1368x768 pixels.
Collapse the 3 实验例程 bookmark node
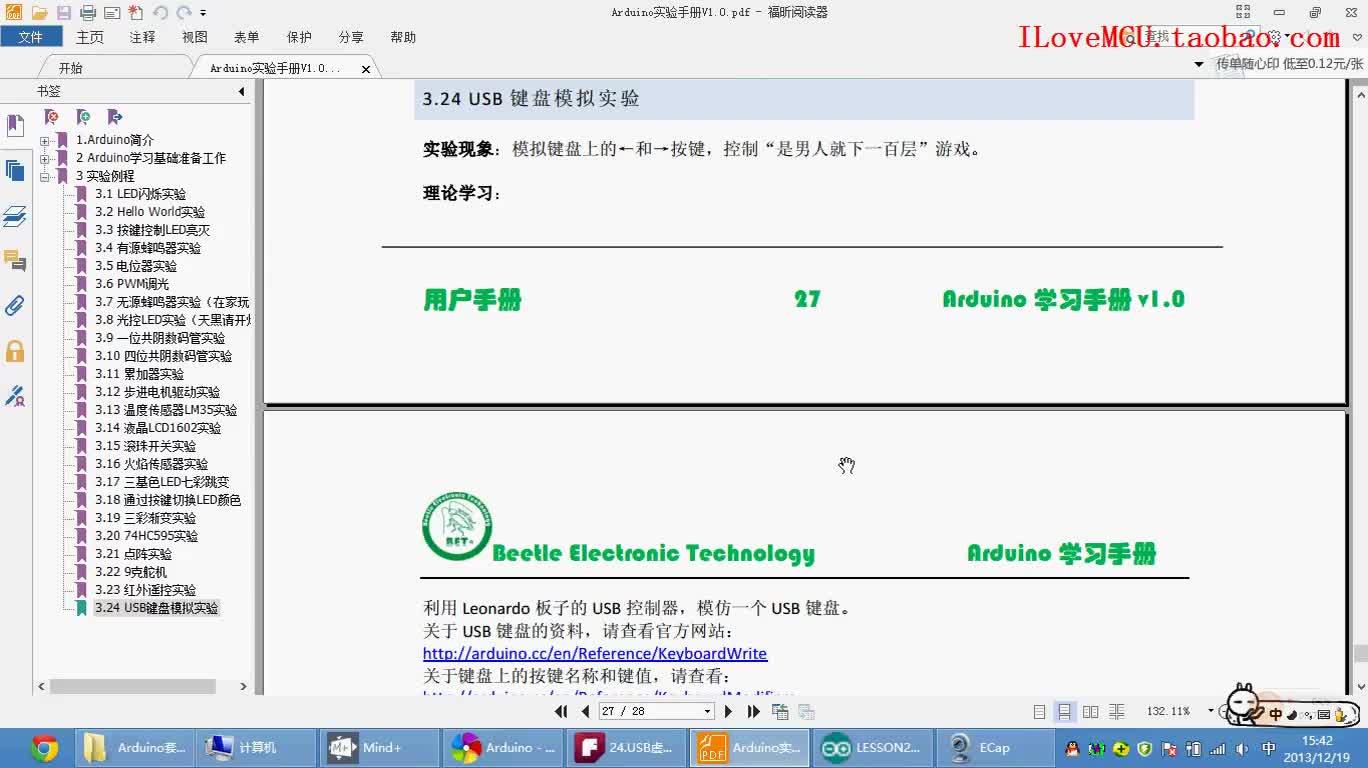[x=45, y=177]
